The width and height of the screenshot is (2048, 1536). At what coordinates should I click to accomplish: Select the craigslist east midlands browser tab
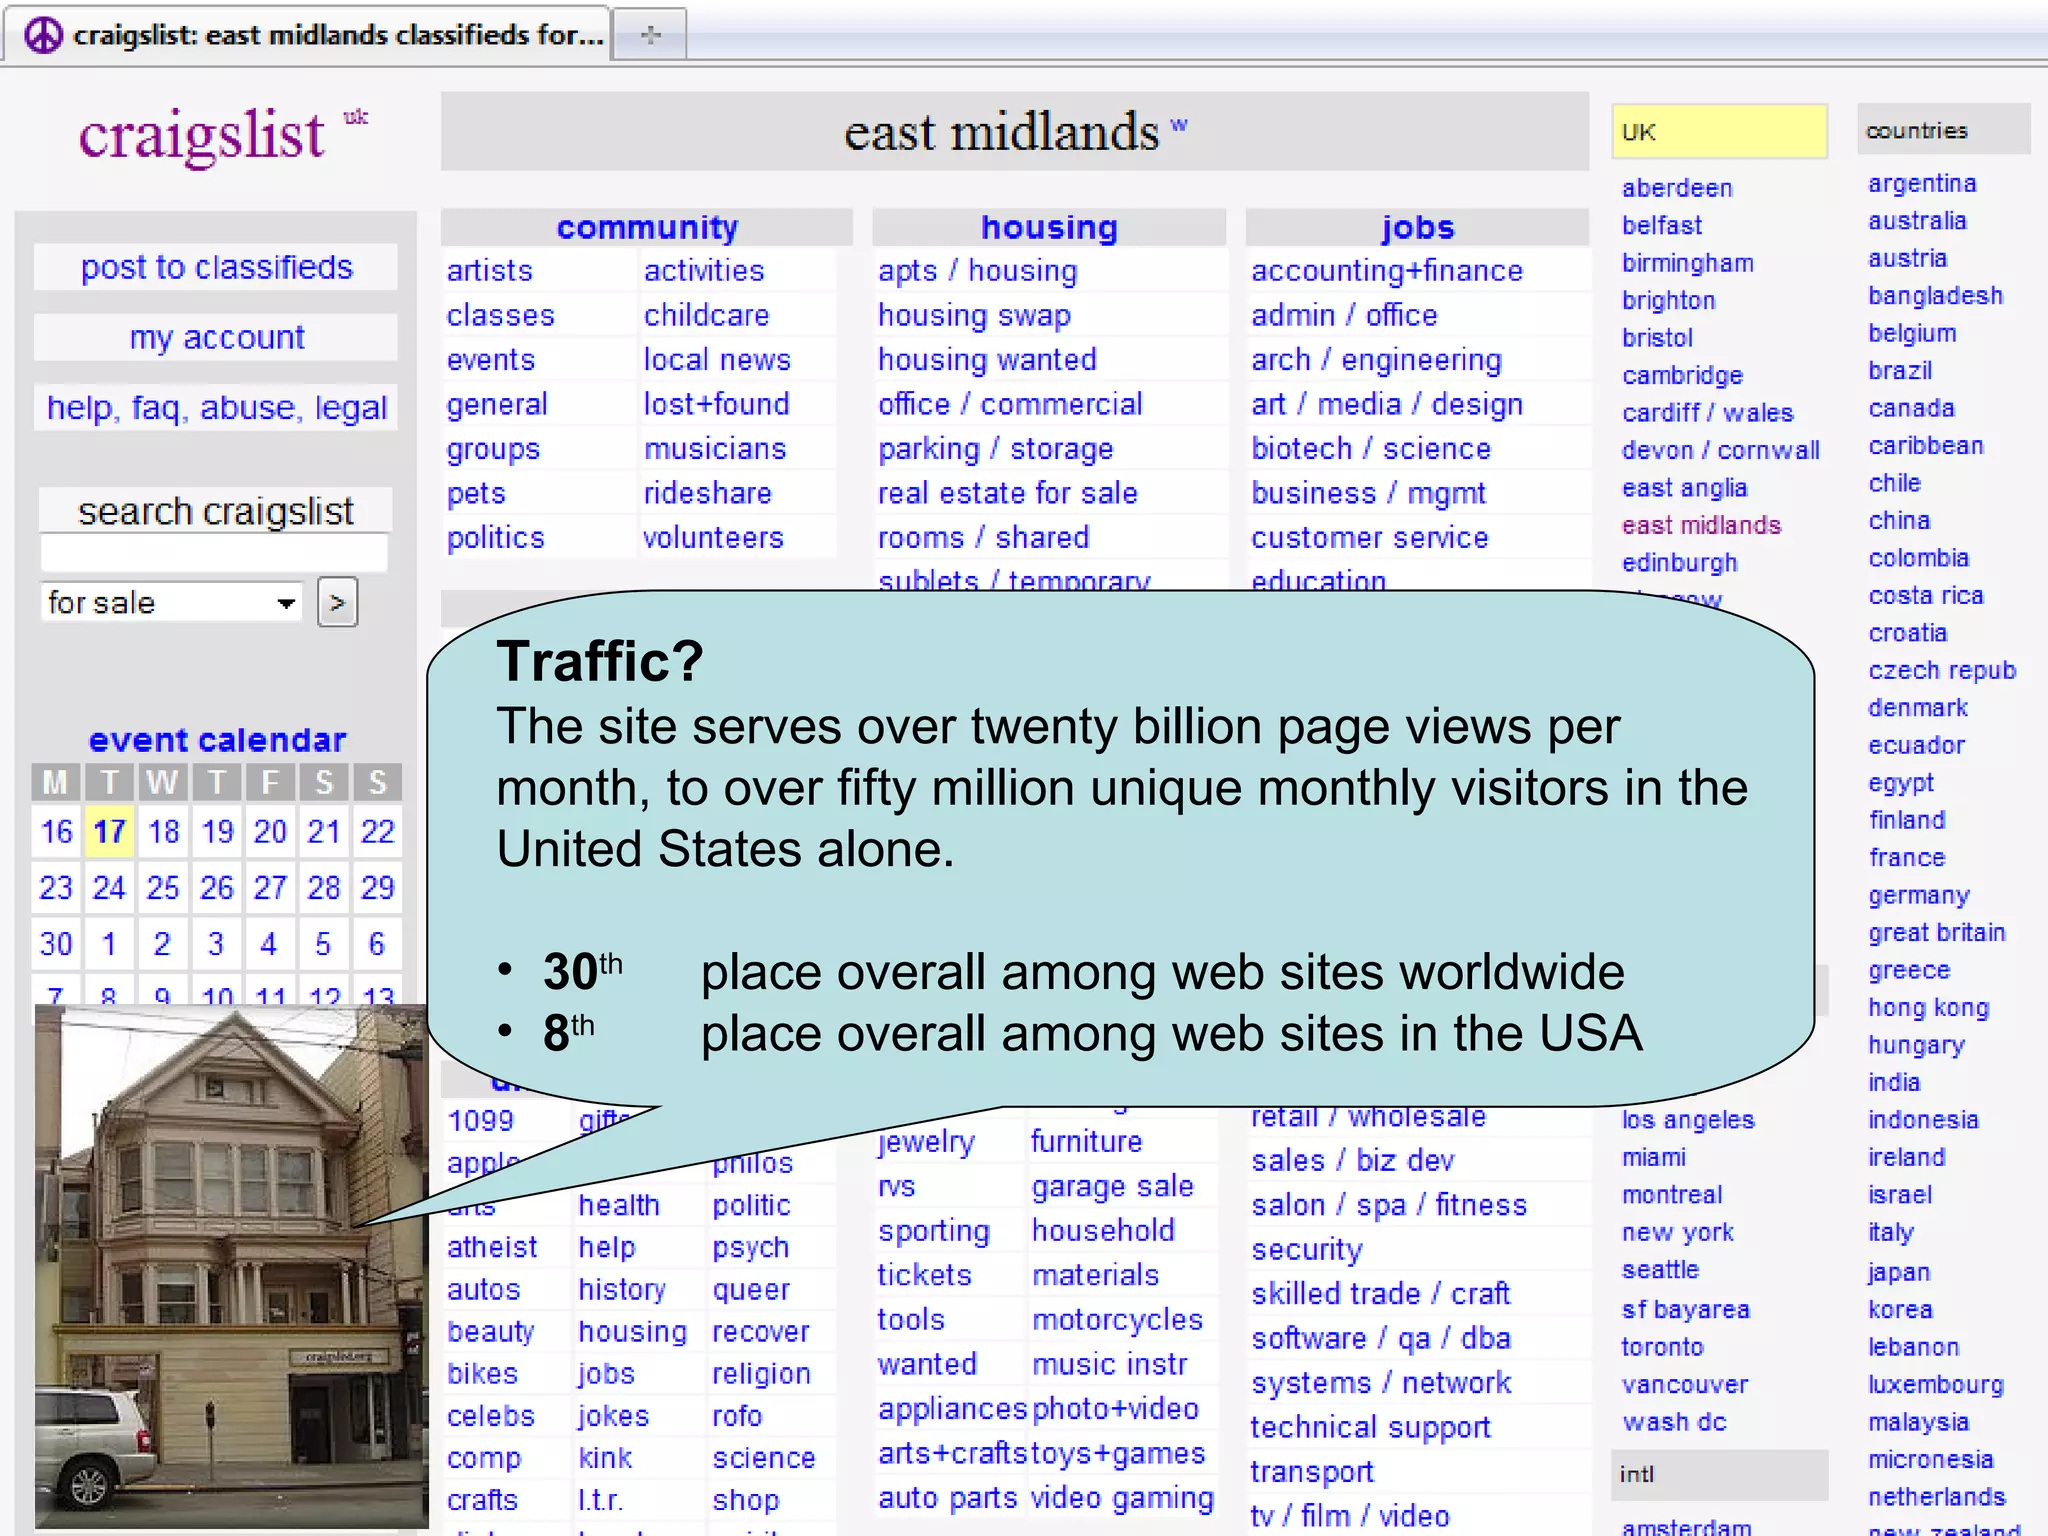pos(330,35)
